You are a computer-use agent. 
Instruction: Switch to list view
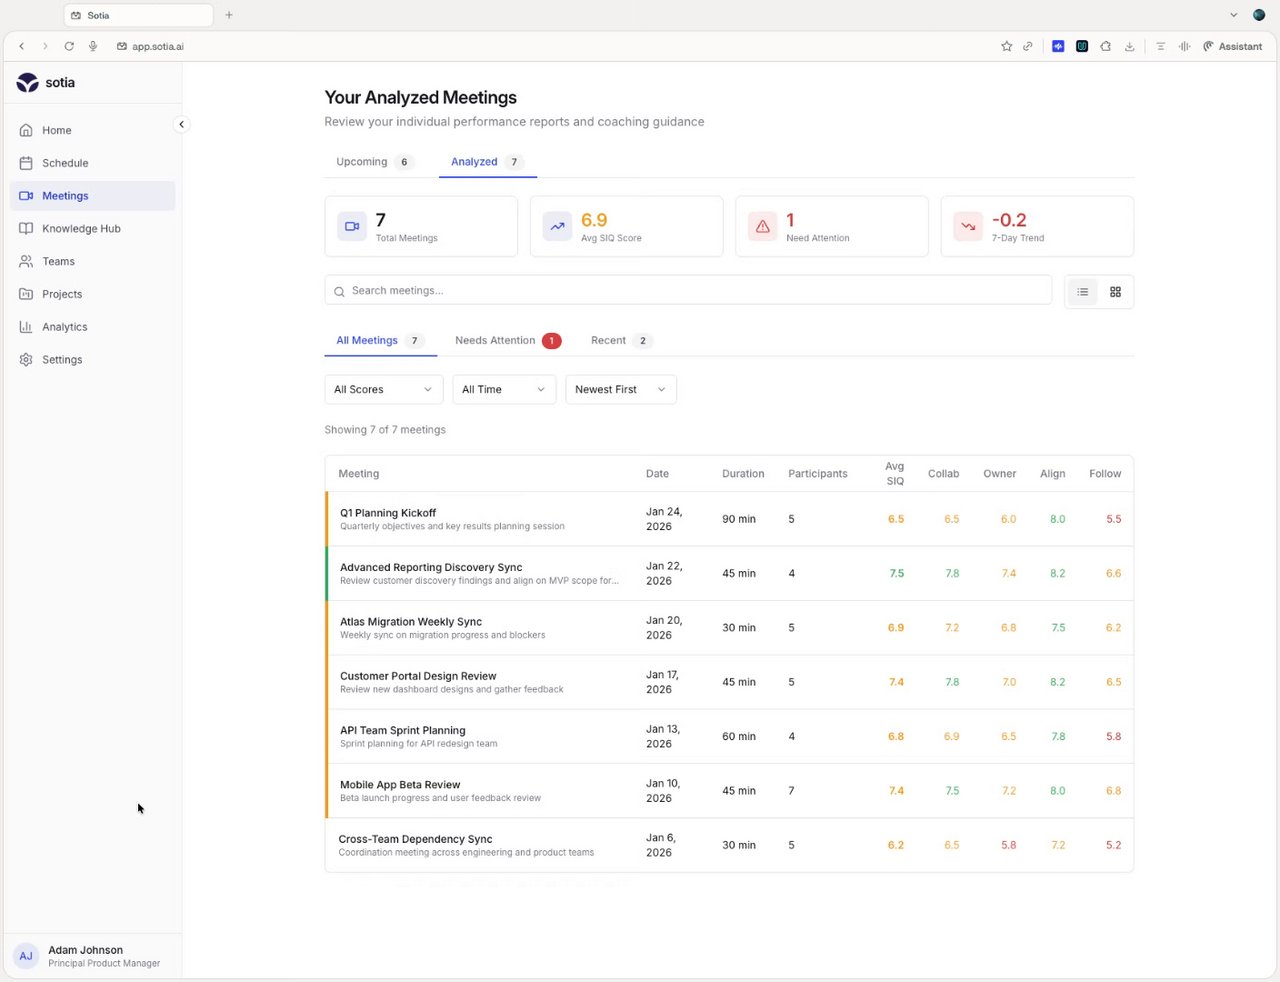point(1083,292)
